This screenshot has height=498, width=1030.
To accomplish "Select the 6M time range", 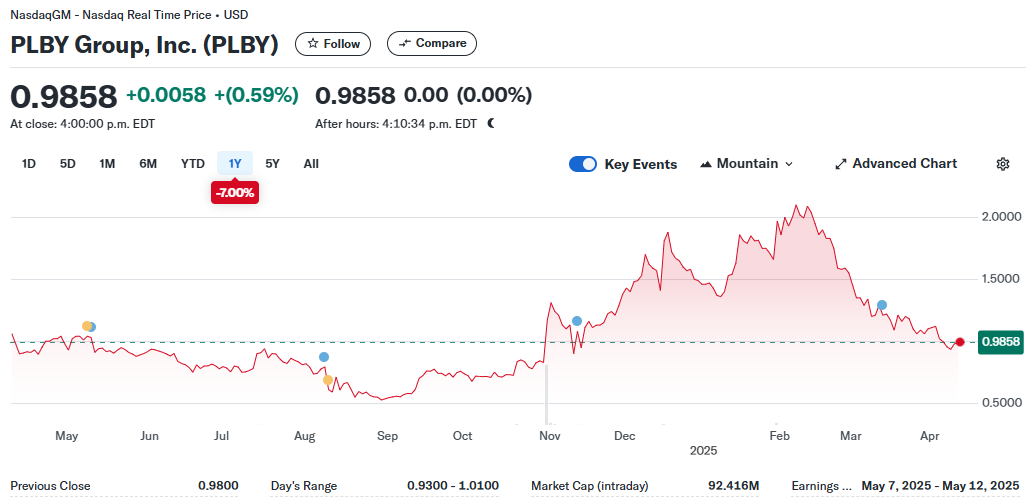I will pos(148,164).
